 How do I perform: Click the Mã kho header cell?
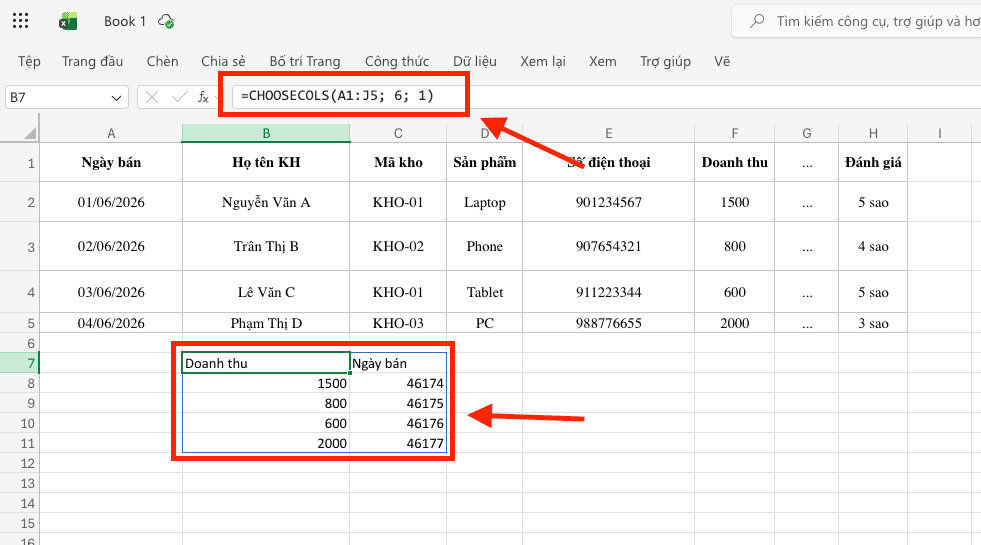[x=398, y=163]
